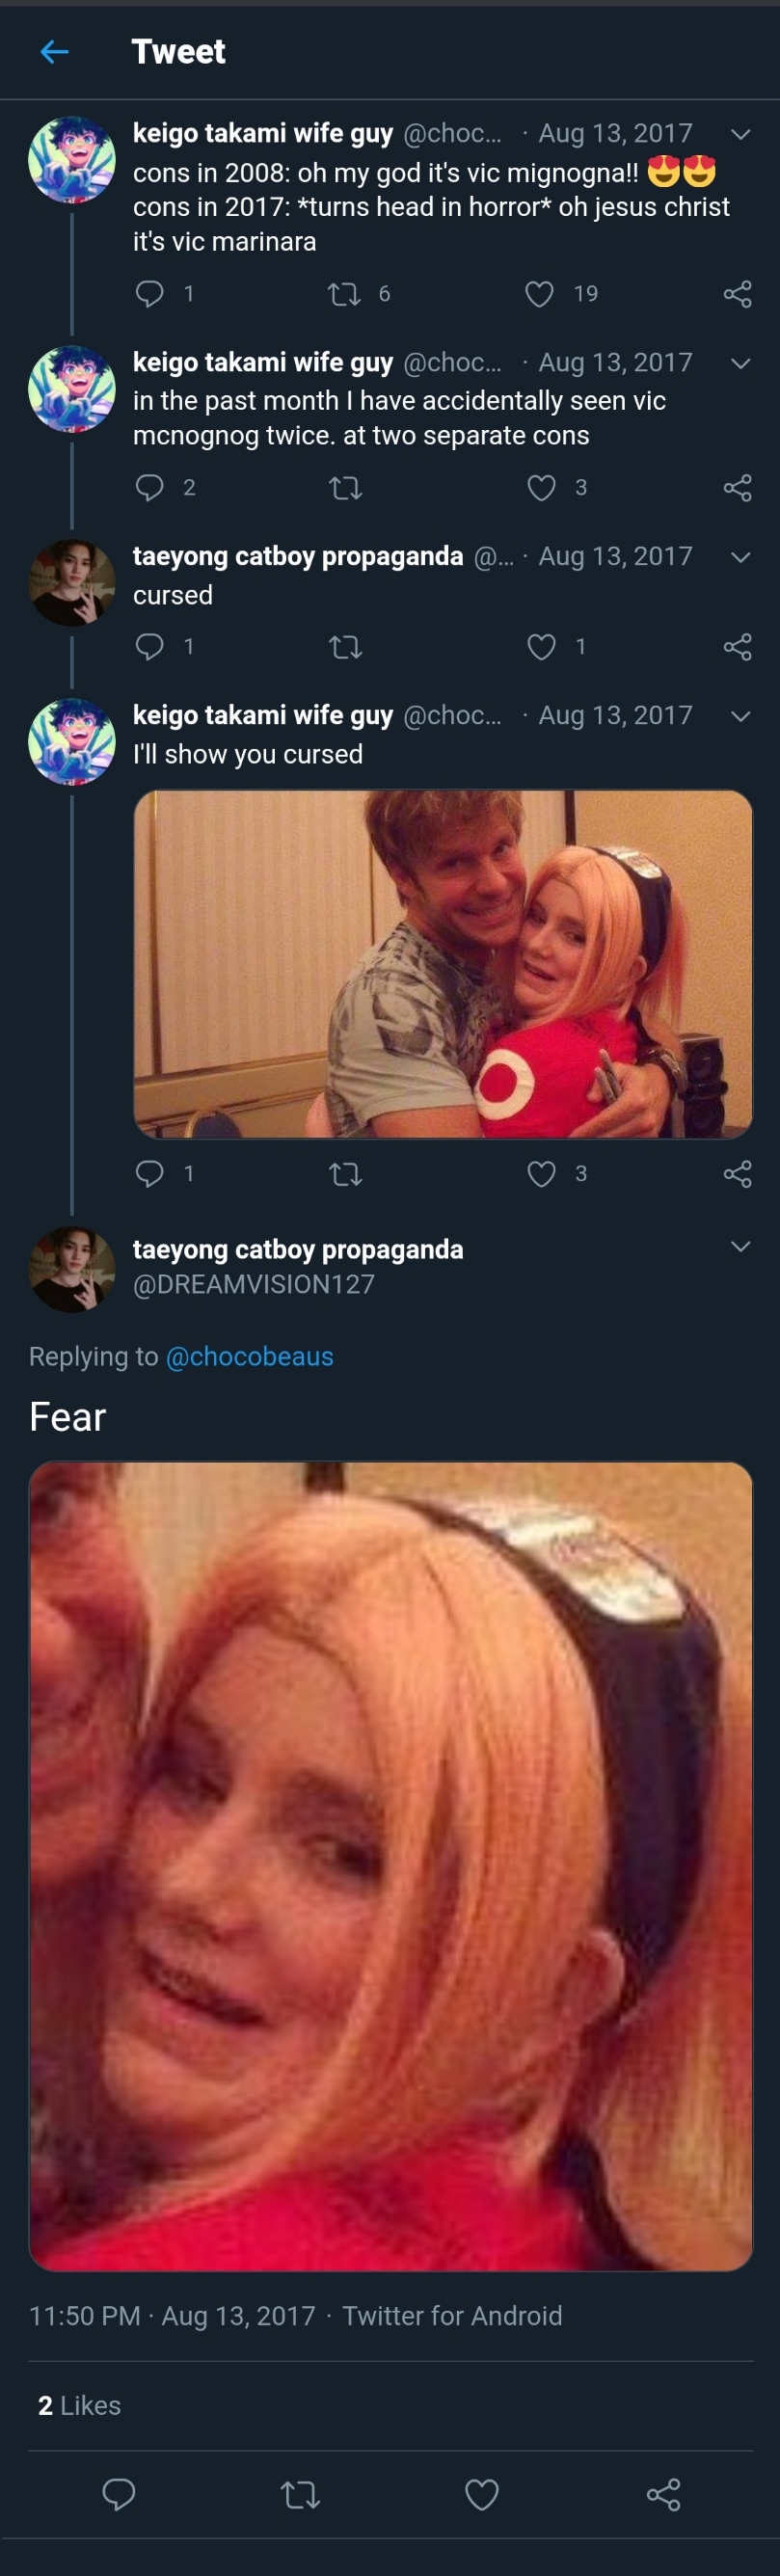Image resolution: width=780 pixels, height=2576 pixels.
Task: Open the large 'Fear' tweet image
Action: 391,1866
